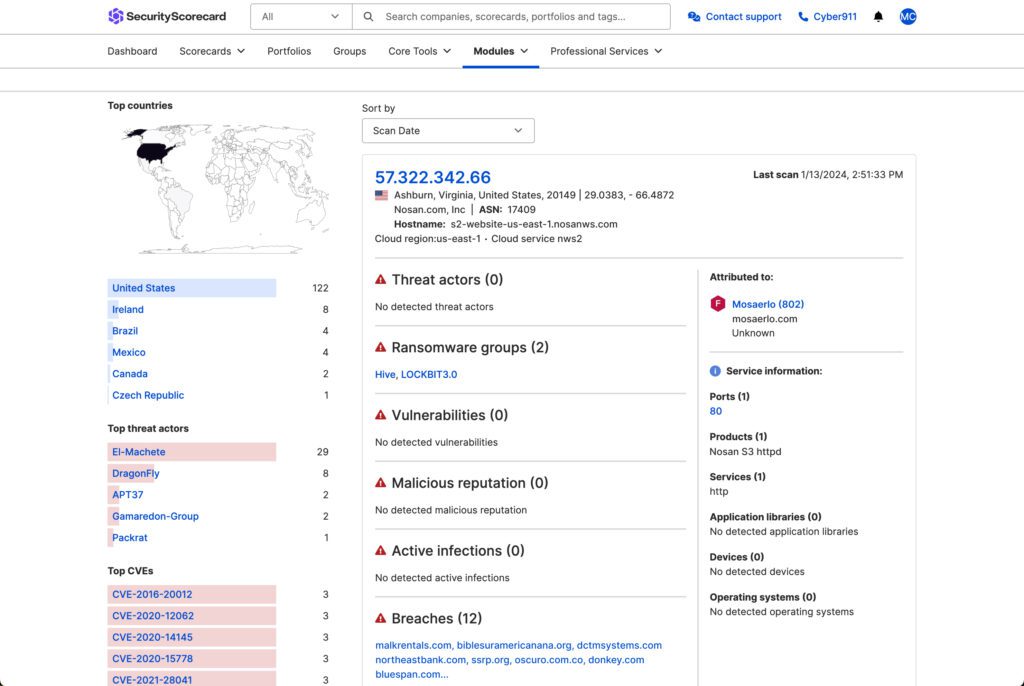The height and width of the screenshot is (686, 1024).
Task: Open IP address 57.322.342.66
Action: [x=432, y=177]
